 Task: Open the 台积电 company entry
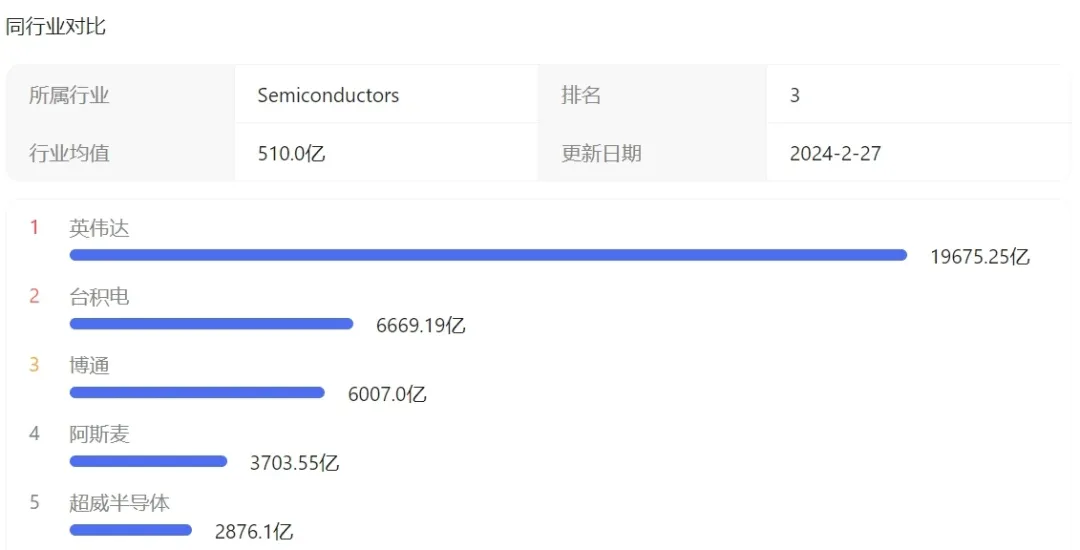[x=99, y=298]
